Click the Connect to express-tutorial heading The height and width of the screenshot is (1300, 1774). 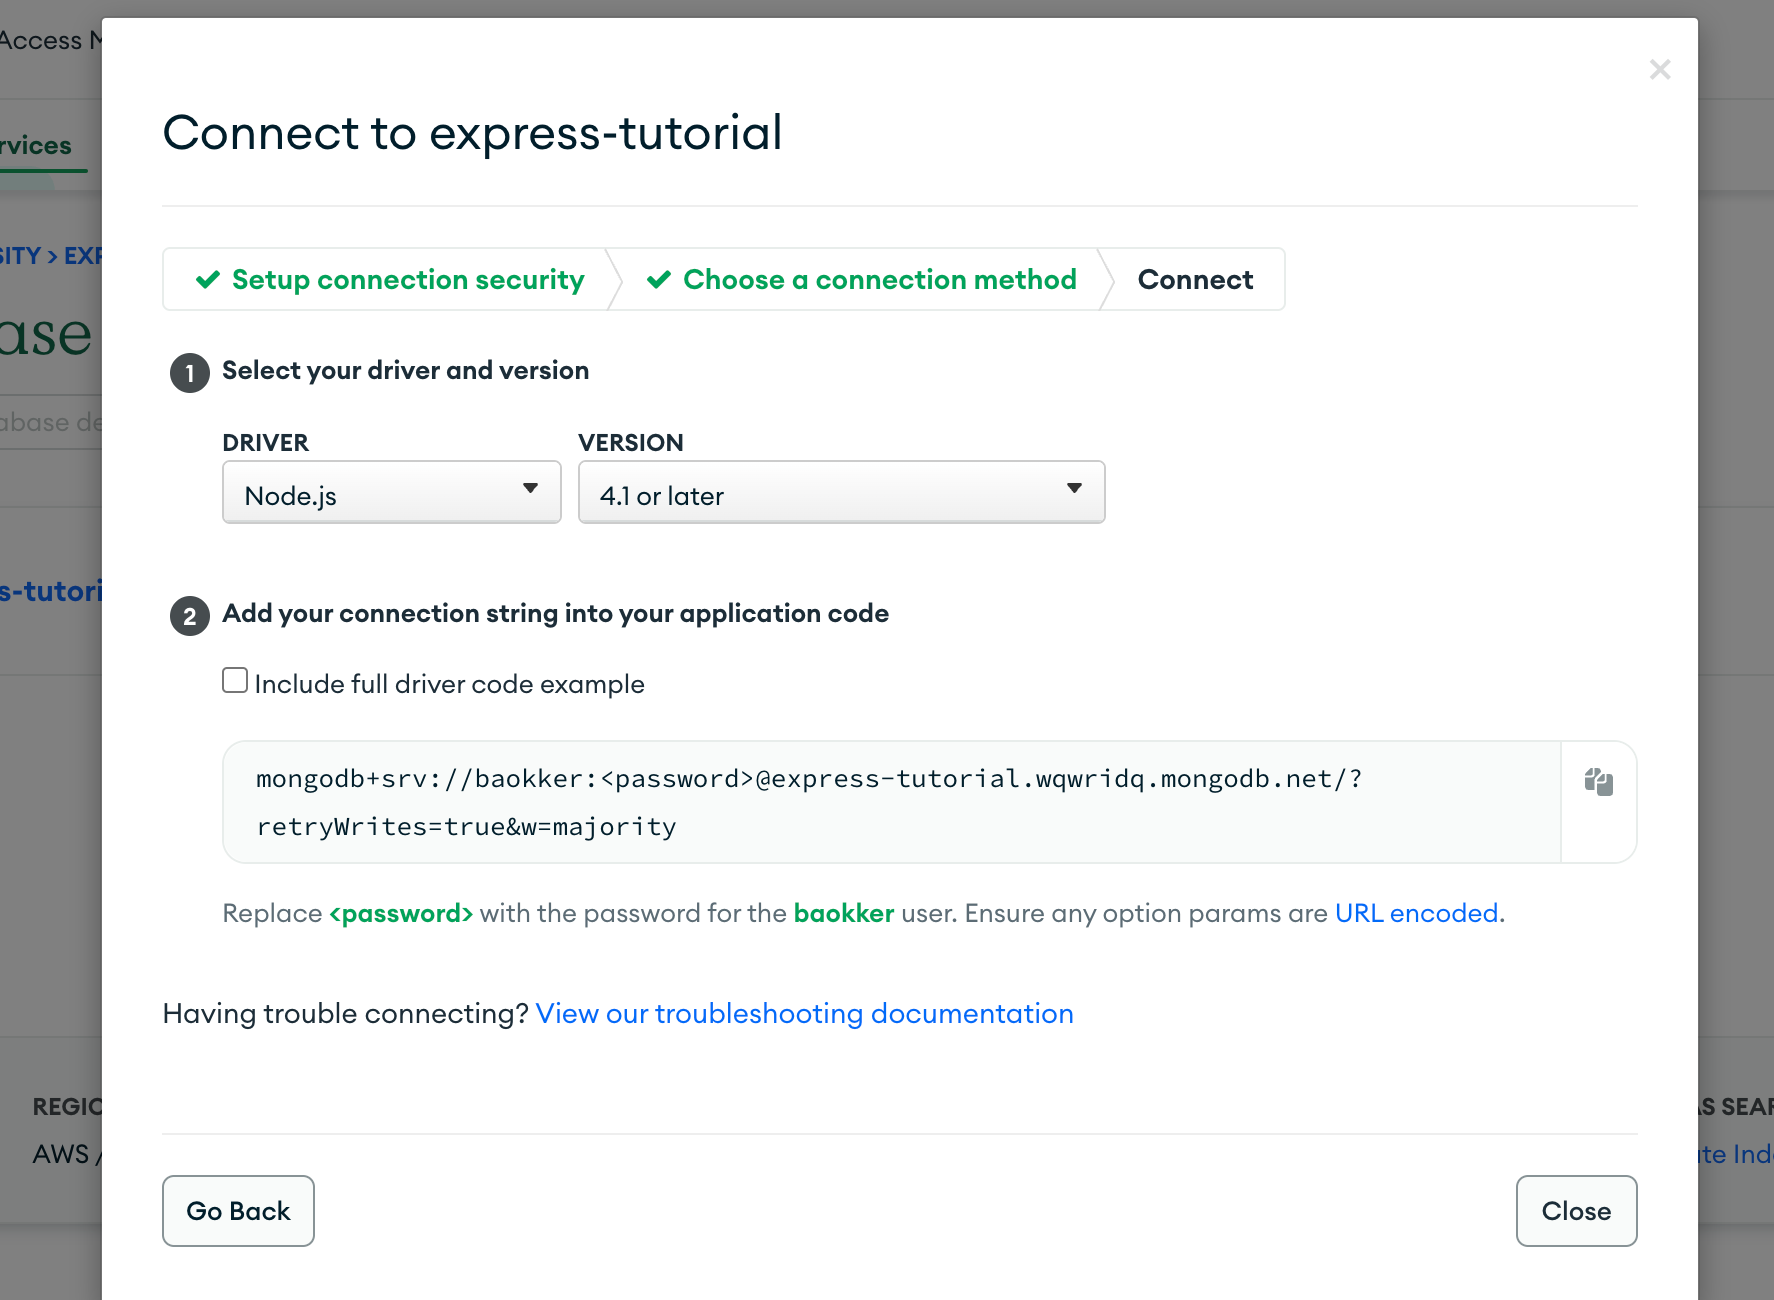point(472,133)
